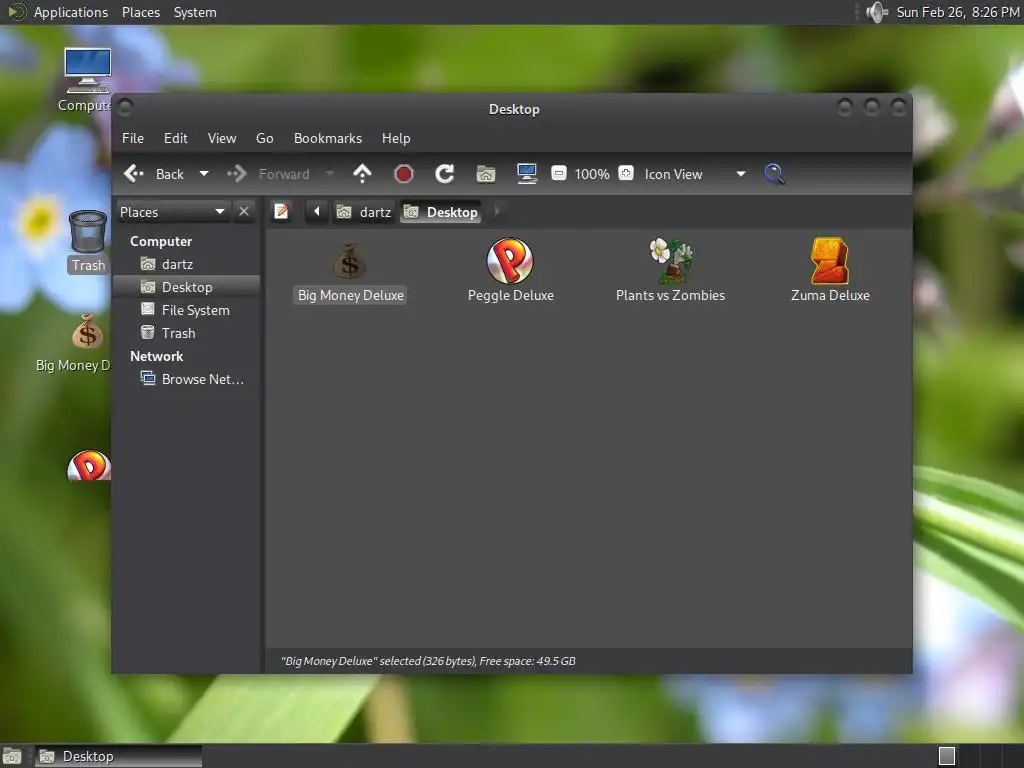Click the red Stop loading icon
Screen dimensions: 1024x768
(404, 174)
